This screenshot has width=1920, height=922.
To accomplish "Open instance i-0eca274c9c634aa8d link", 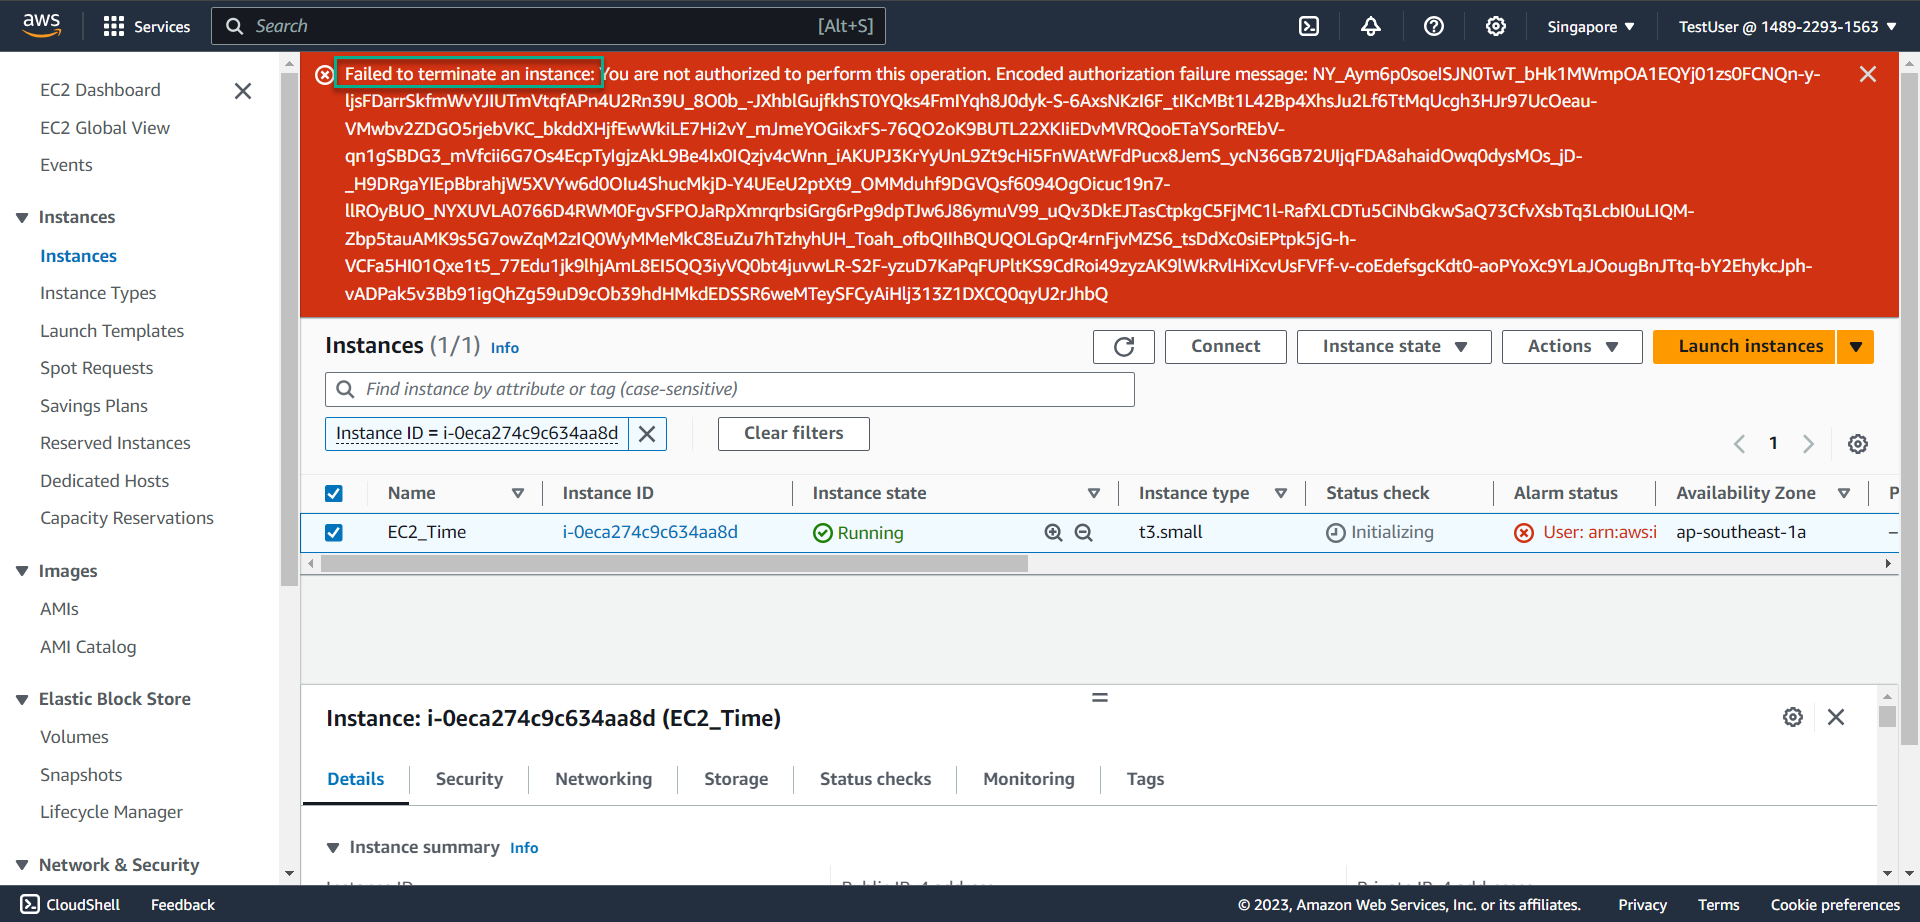I will 650,533.
